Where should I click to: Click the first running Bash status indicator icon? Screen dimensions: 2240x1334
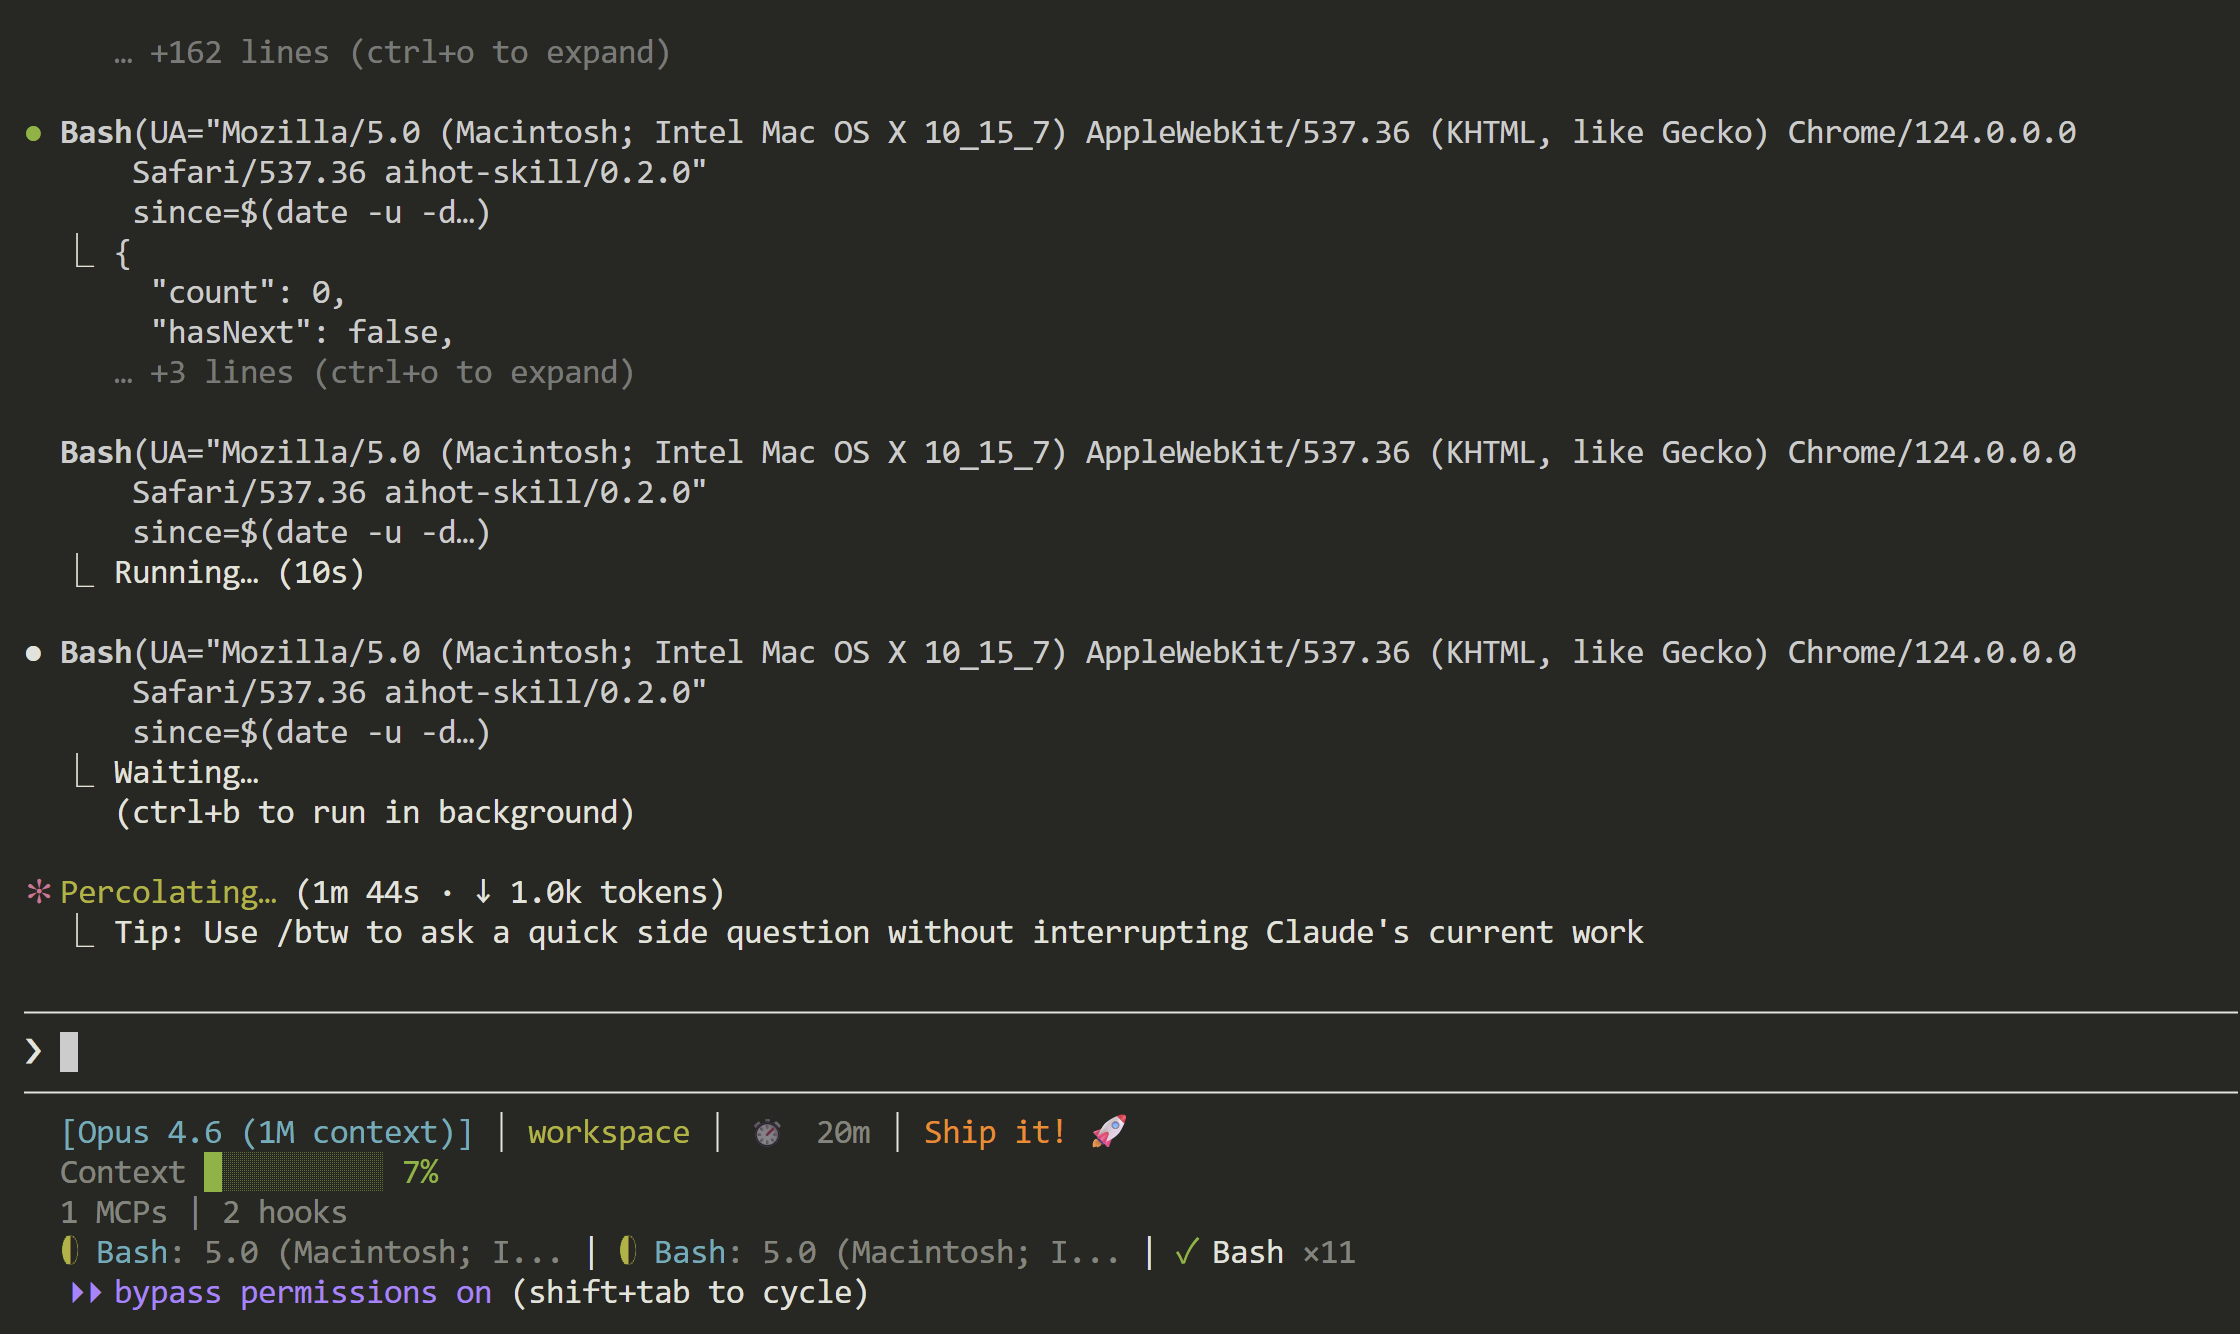tap(69, 1250)
